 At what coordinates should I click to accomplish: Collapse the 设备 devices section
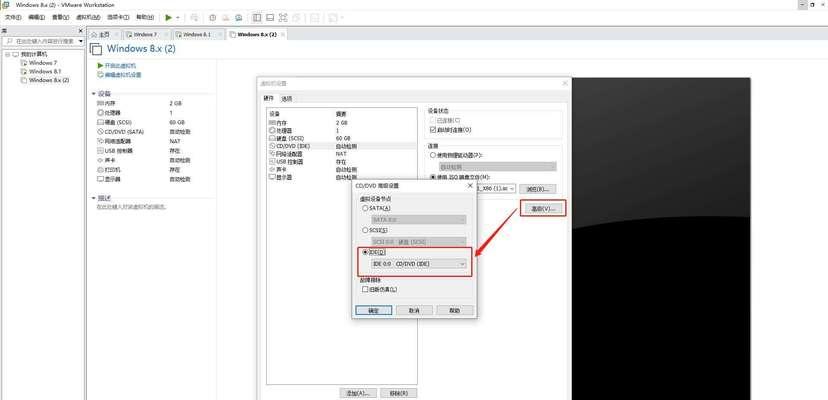click(94, 94)
